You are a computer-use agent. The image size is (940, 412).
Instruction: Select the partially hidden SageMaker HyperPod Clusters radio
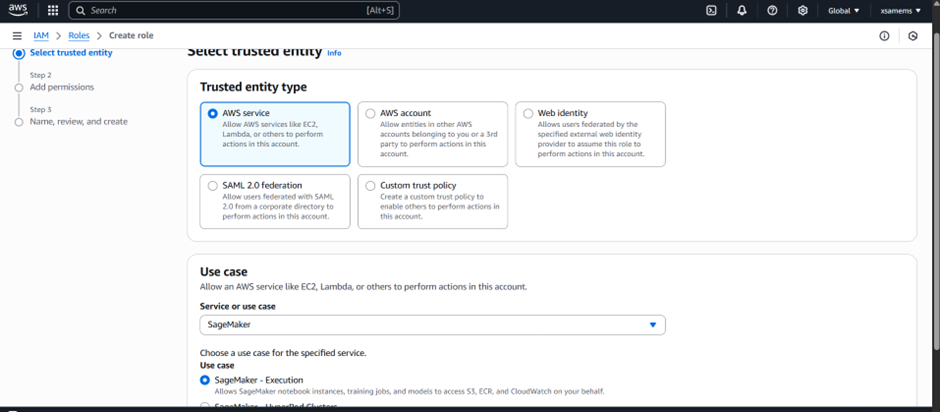point(205,405)
